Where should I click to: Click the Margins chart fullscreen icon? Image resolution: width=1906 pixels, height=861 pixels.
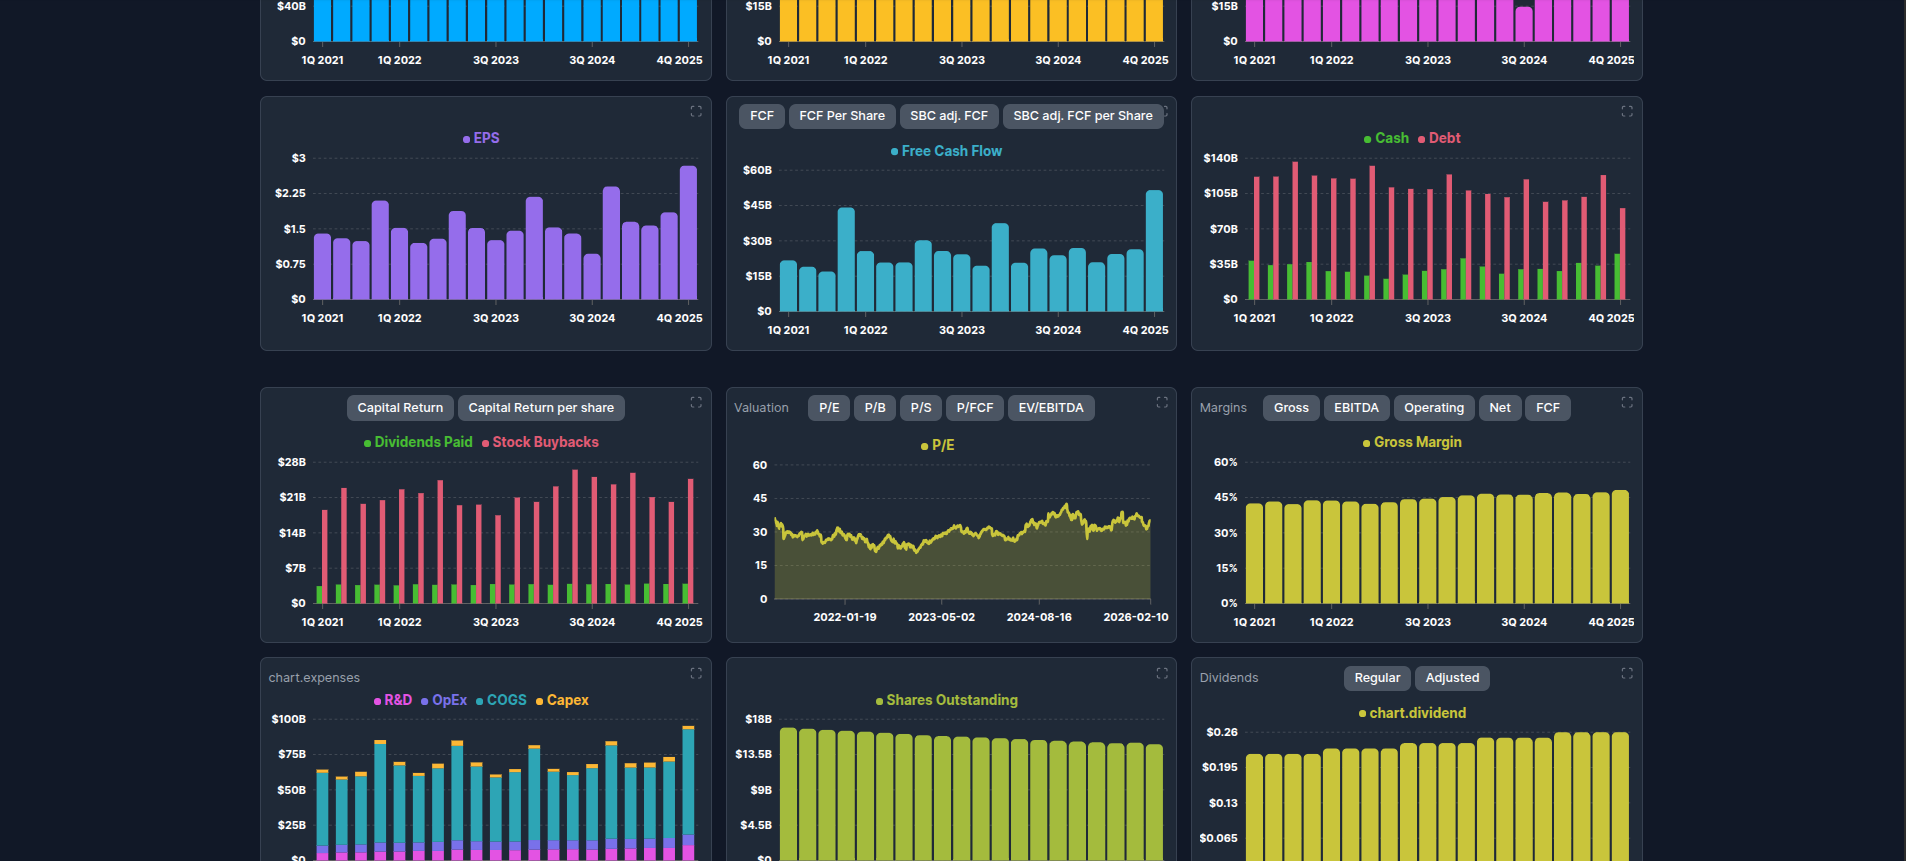click(x=1627, y=402)
